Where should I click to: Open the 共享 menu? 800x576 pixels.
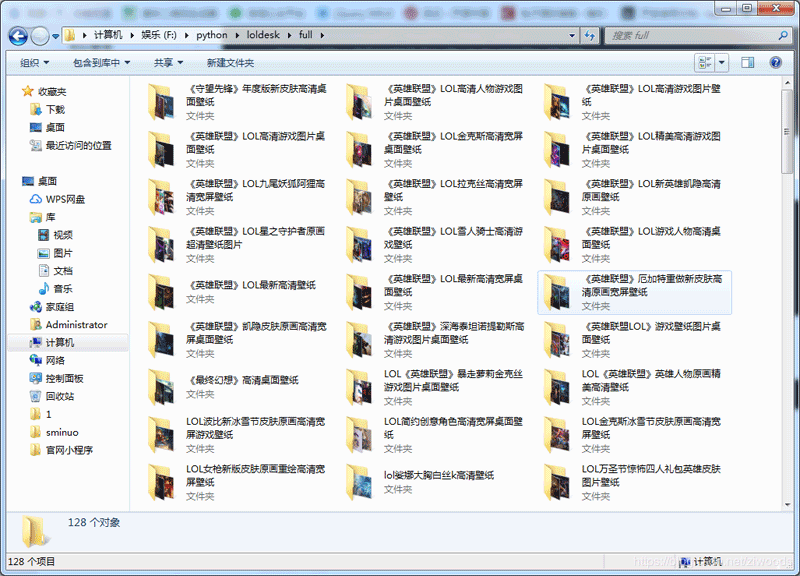[x=168, y=63]
